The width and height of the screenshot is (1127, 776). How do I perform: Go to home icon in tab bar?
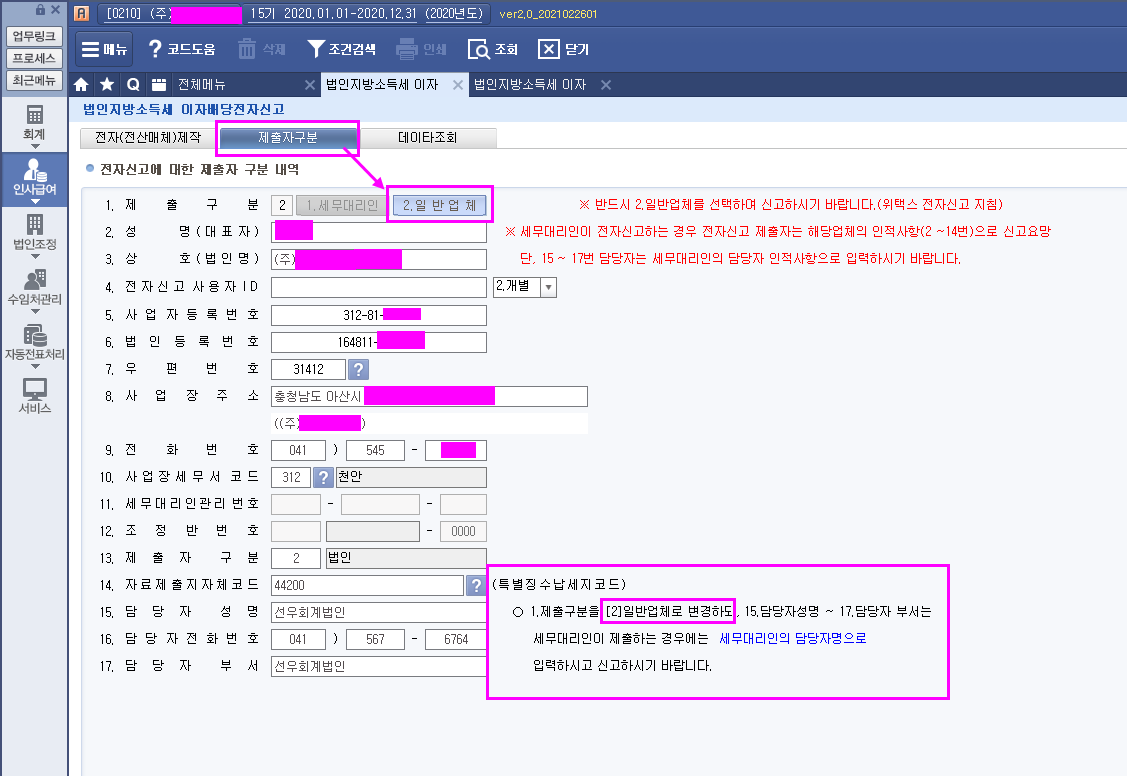point(81,85)
